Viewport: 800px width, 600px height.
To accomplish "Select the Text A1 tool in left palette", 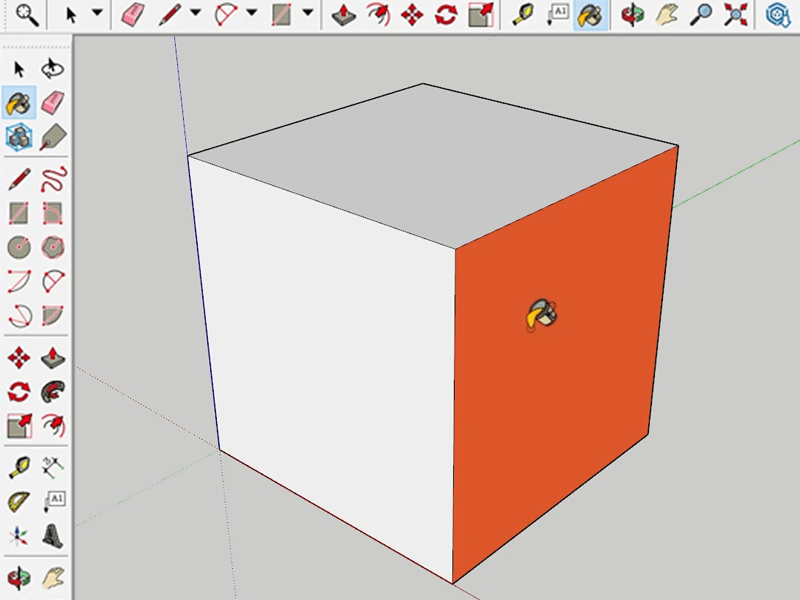I will click(54, 502).
